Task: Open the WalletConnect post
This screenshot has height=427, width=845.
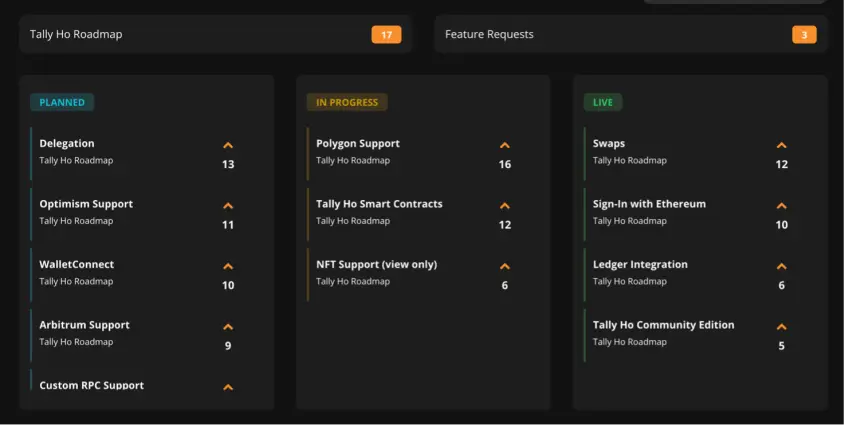Action: 77,264
